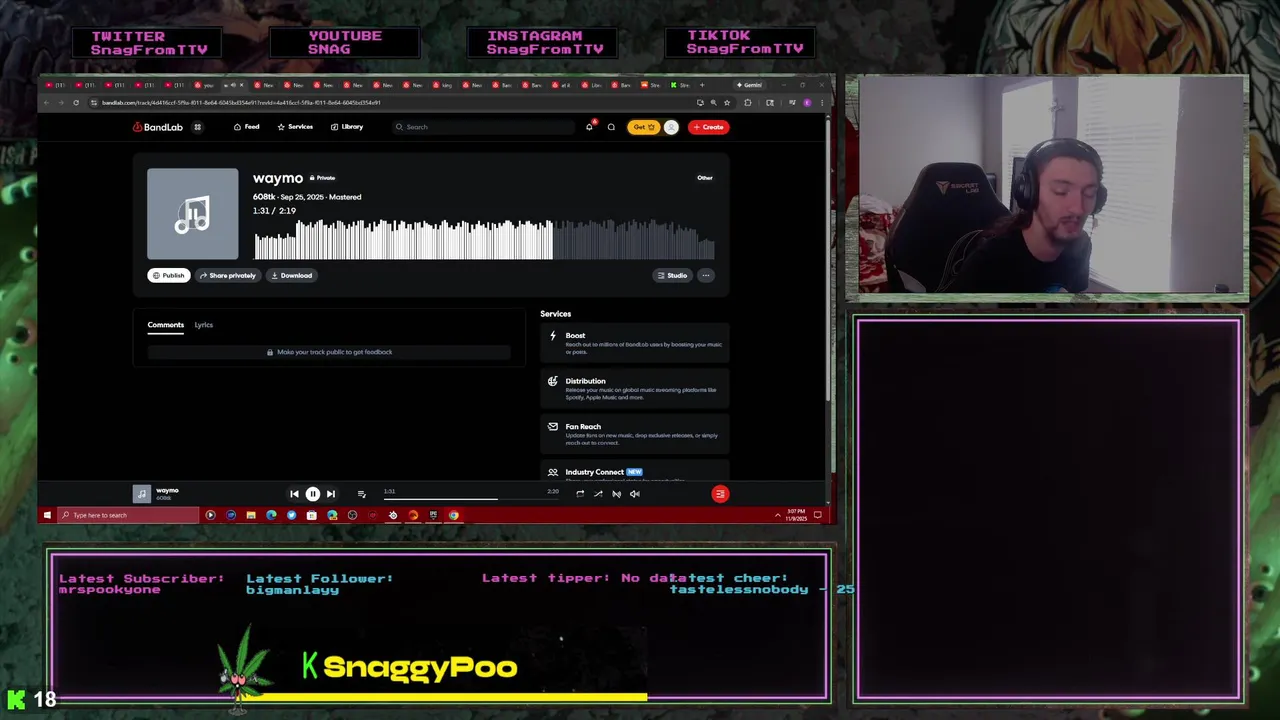Open the Gemini button in browser

point(749,85)
